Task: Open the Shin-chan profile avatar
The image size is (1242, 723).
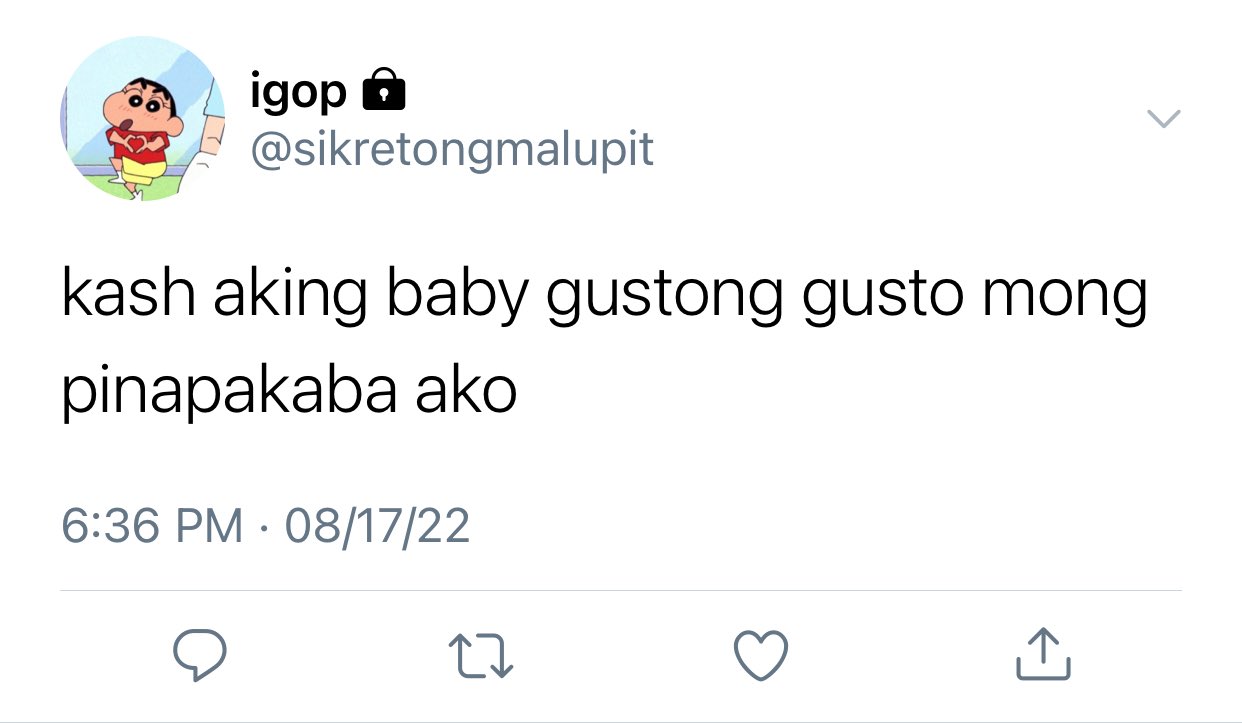Action: coord(142,118)
